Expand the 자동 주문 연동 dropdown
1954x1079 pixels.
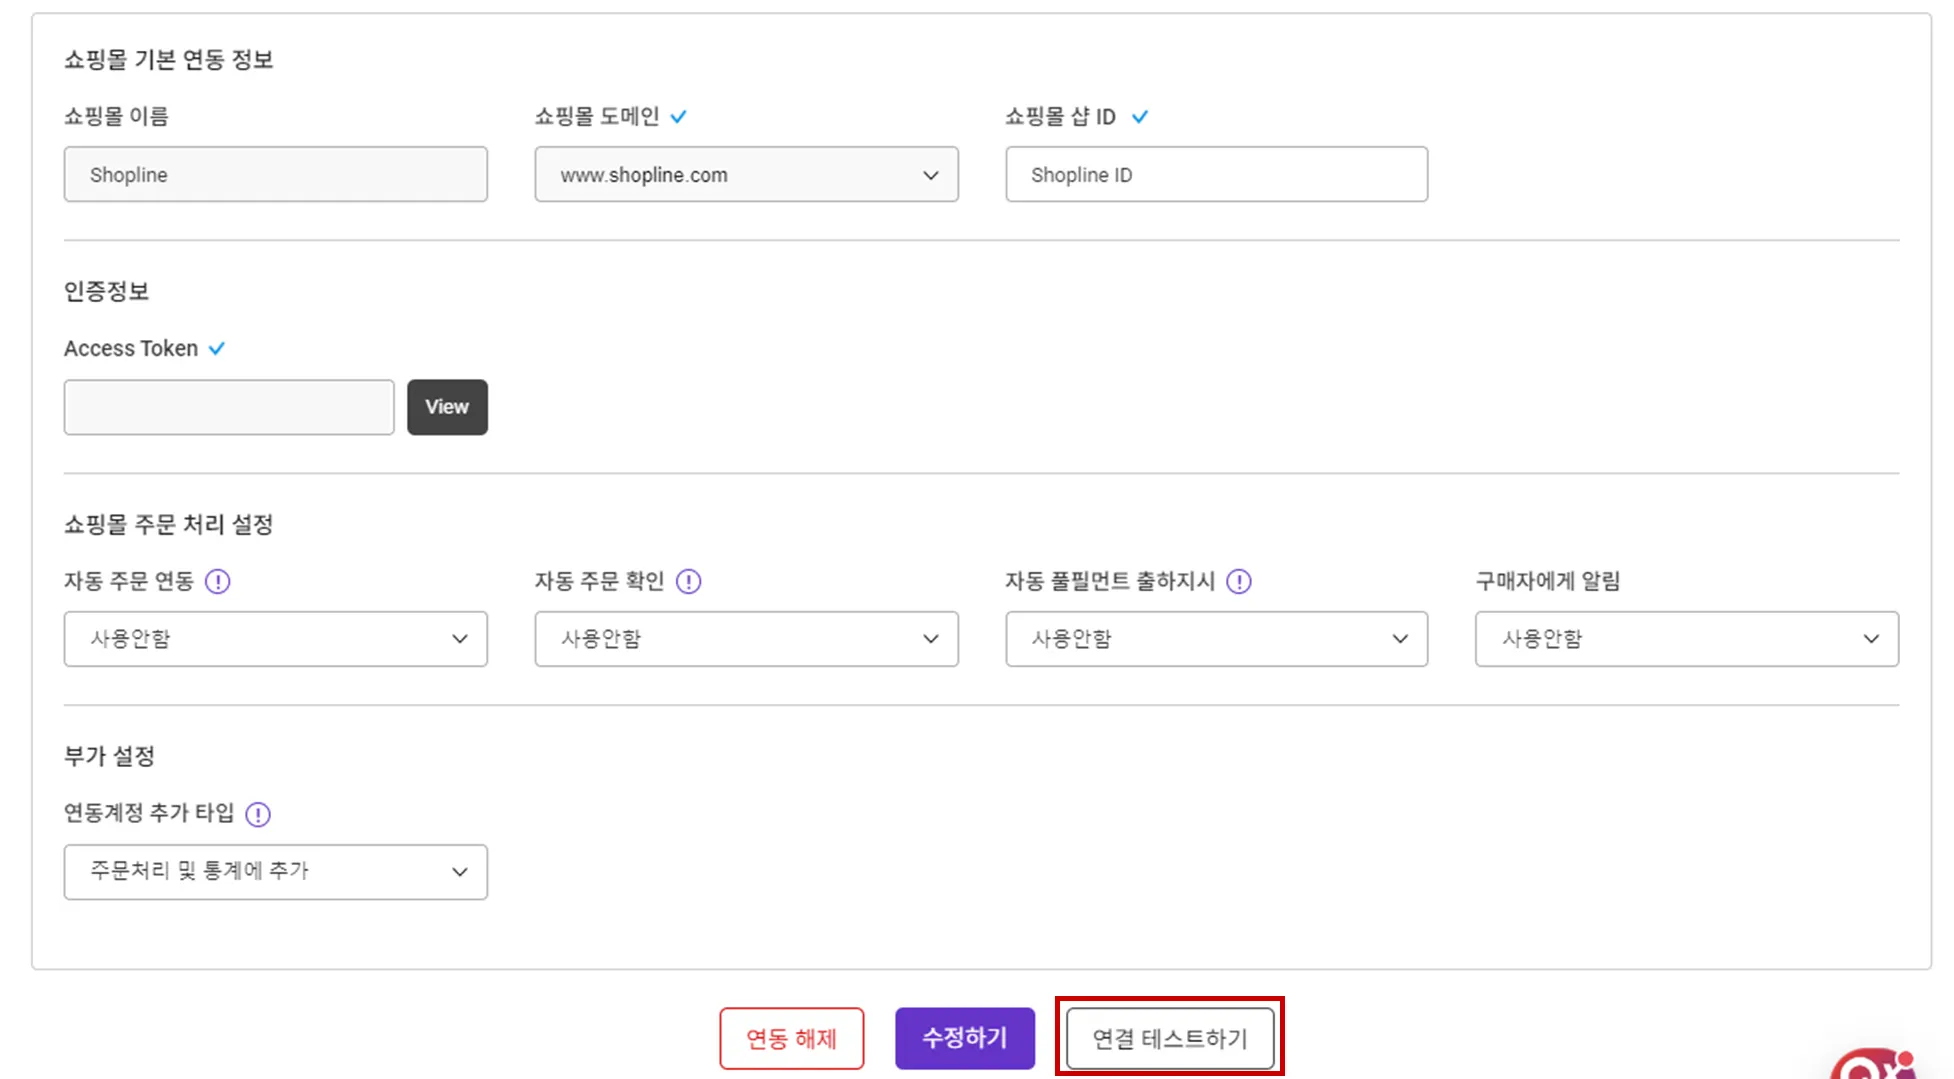[x=275, y=639]
